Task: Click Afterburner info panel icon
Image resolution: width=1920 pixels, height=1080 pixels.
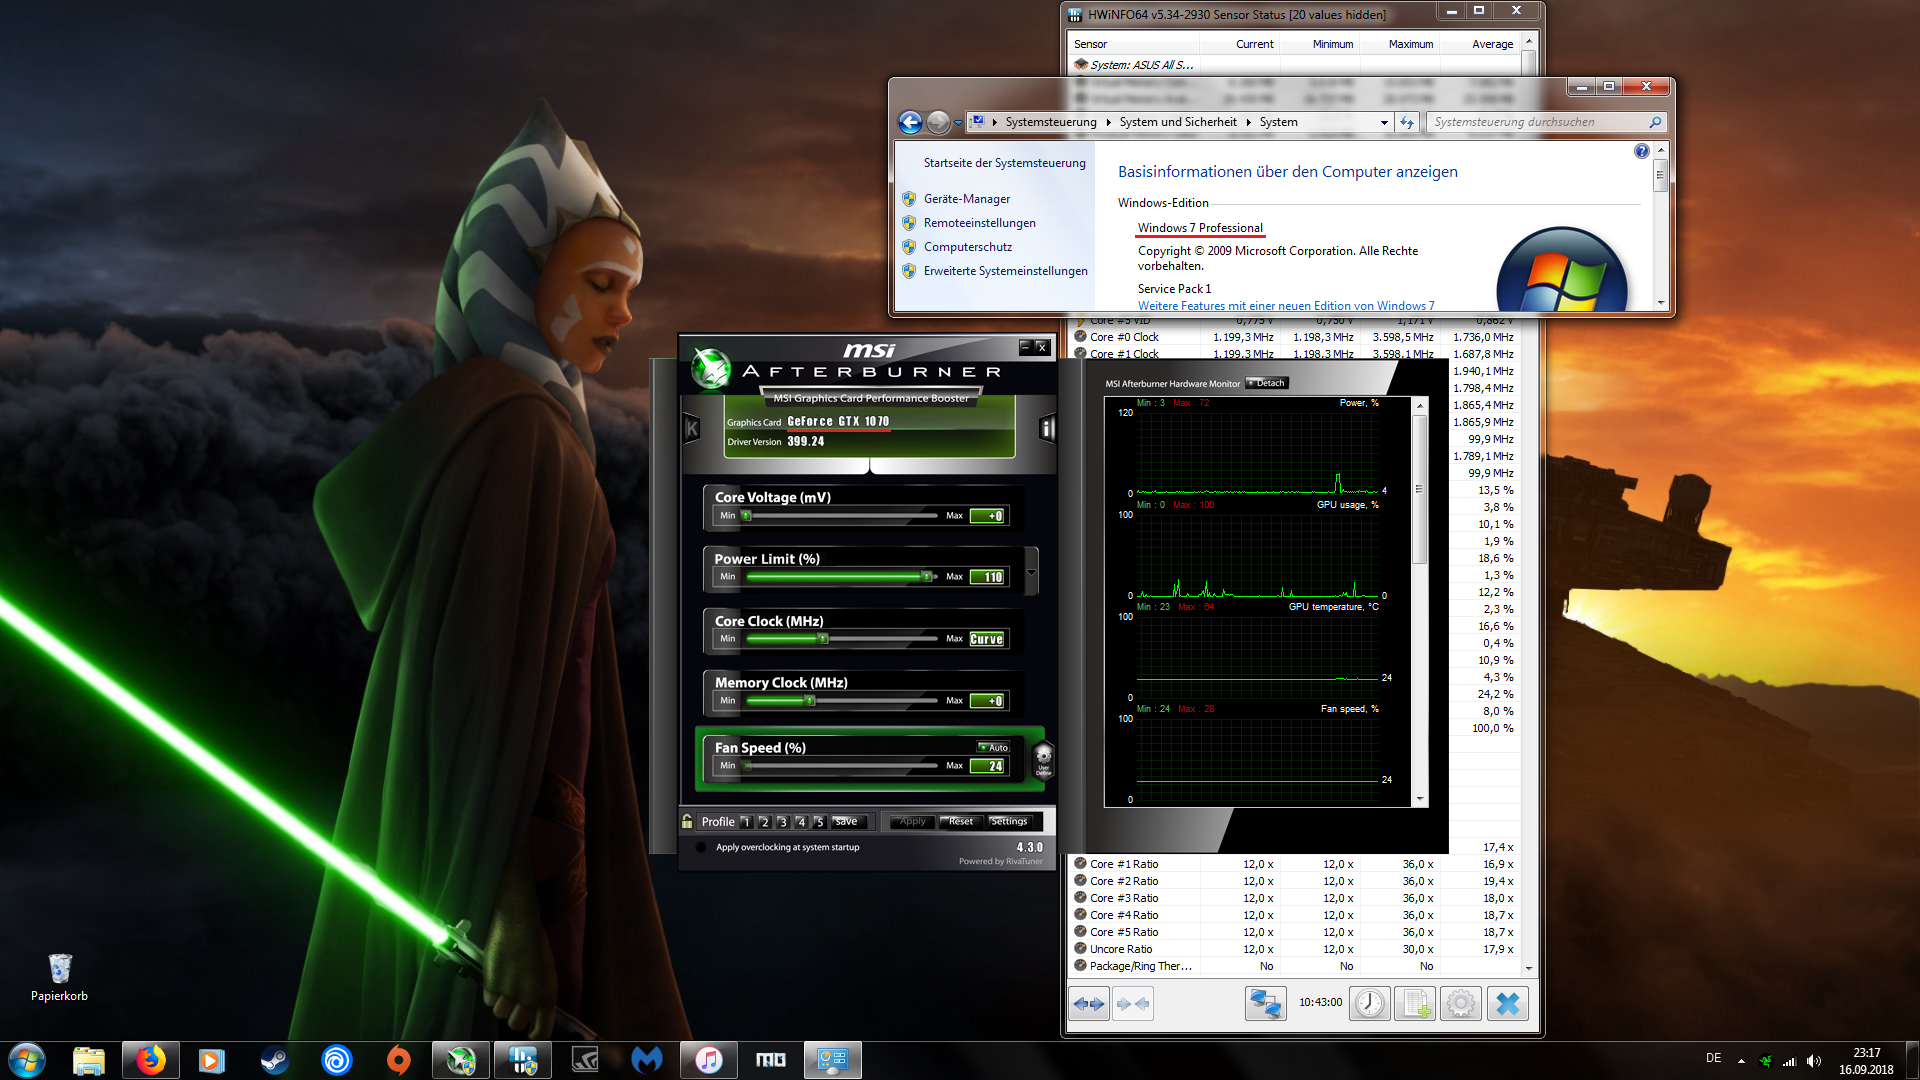Action: coord(1047,429)
